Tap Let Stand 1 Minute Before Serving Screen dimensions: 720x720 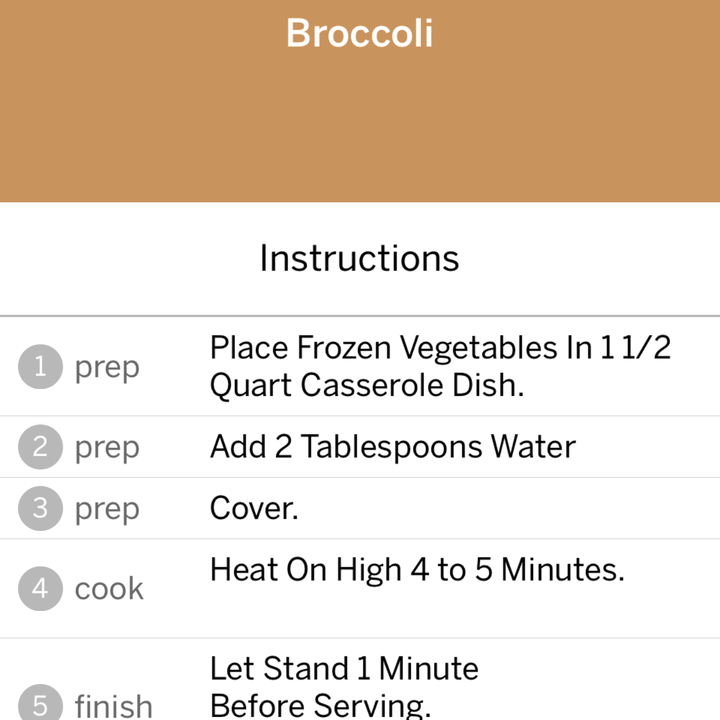pyautogui.click(x=344, y=687)
